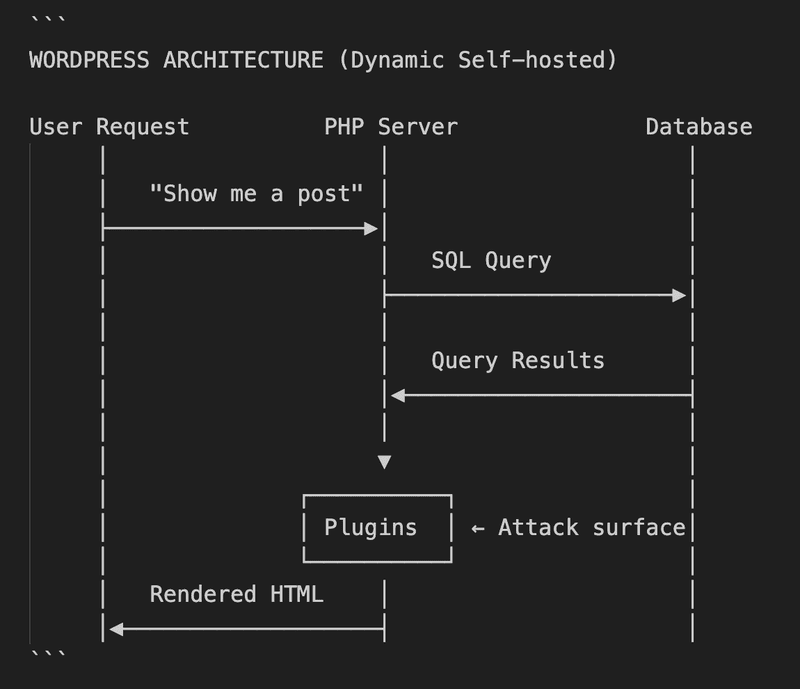
Task: Click the "Show me a post" message label
Action: (256, 193)
